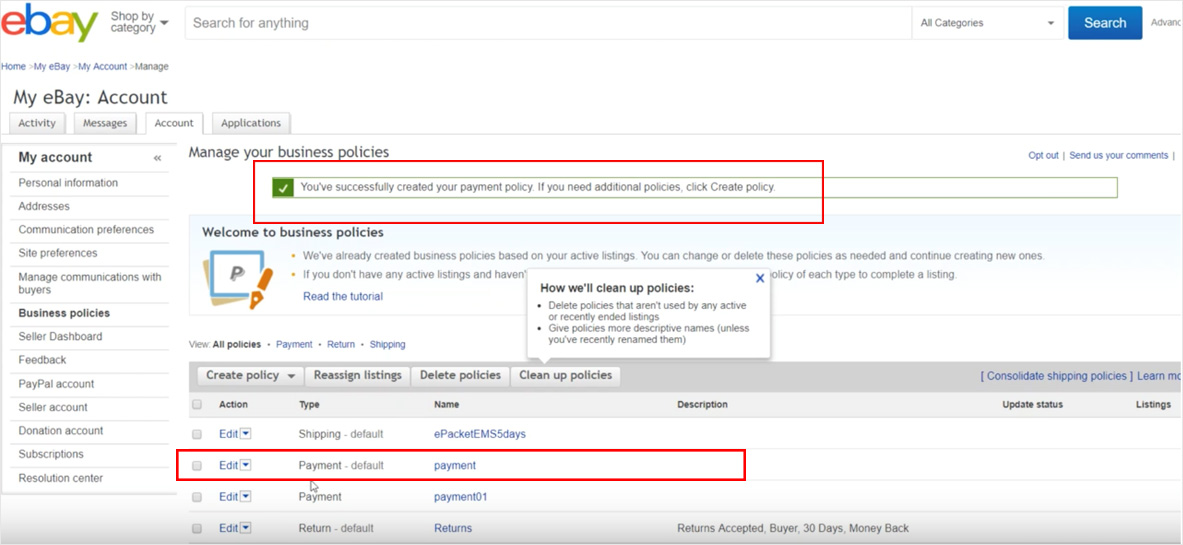The height and width of the screenshot is (545, 1183).
Task: Open Edit arrow for payment default row
Action: 246,466
